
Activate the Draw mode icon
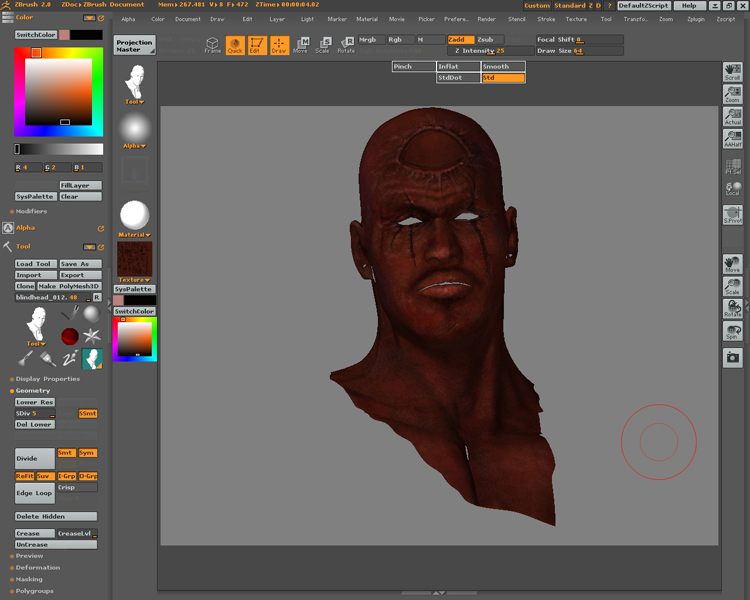click(279, 45)
